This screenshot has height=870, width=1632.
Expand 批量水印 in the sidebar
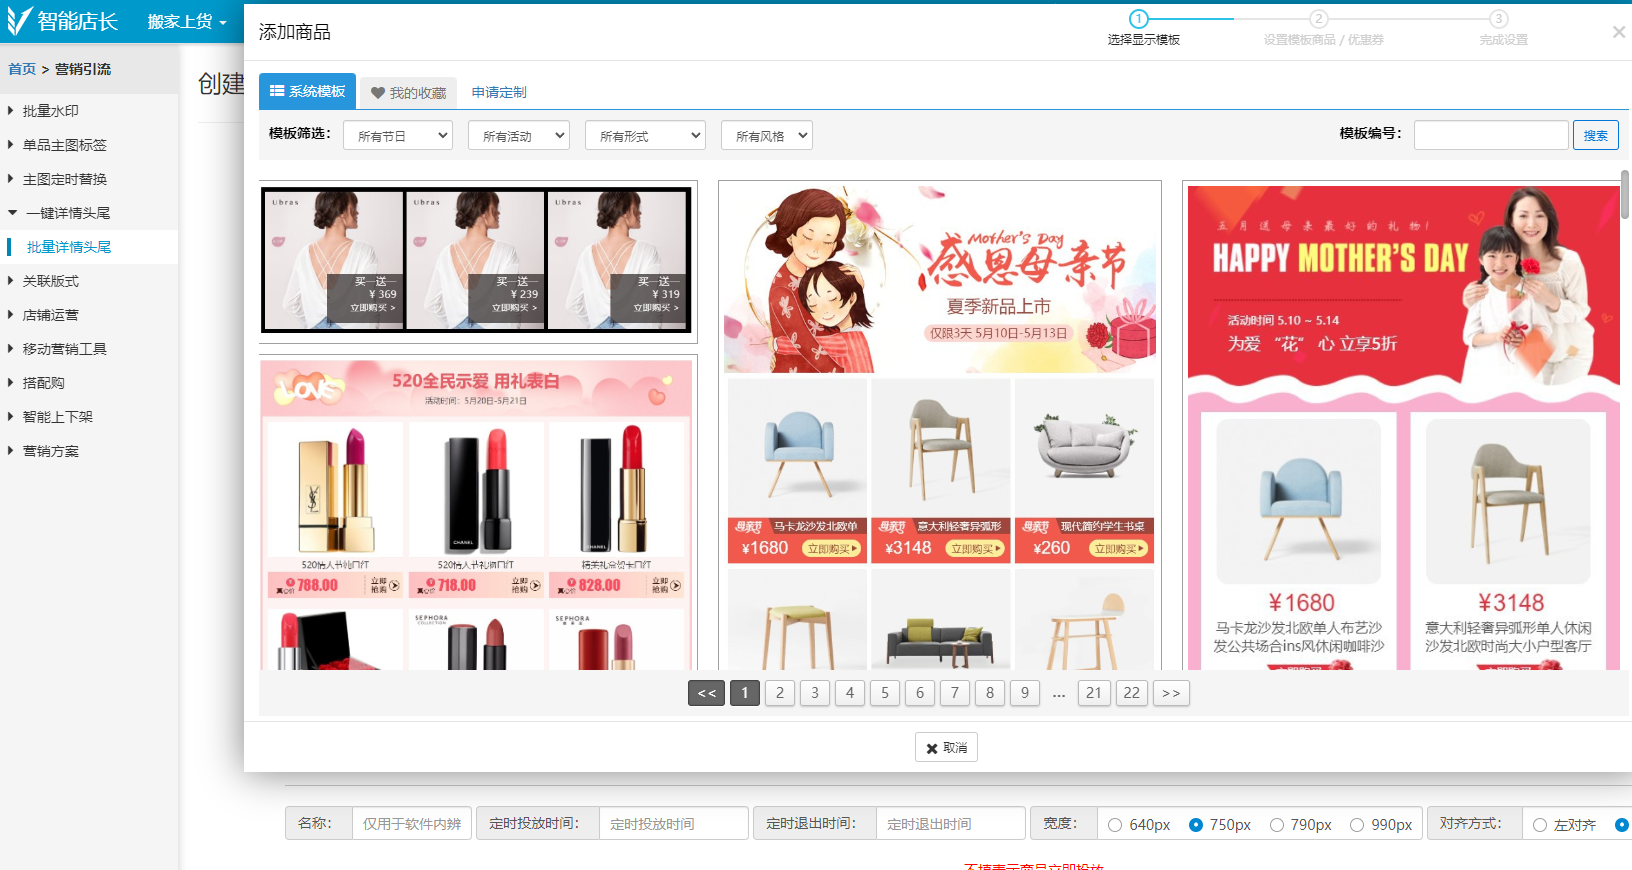coord(50,111)
